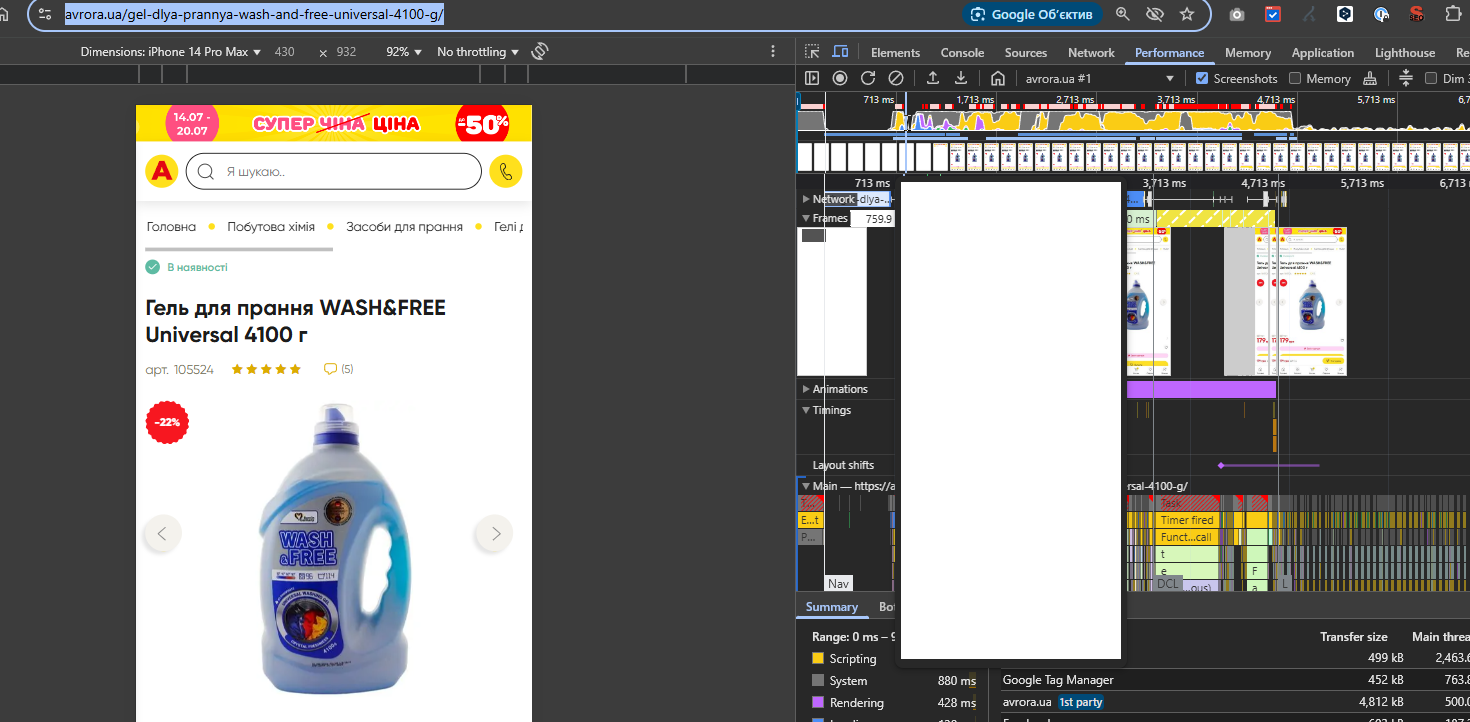Click the reload and record icon
The image size is (1470, 722).
(x=868, y=78)
